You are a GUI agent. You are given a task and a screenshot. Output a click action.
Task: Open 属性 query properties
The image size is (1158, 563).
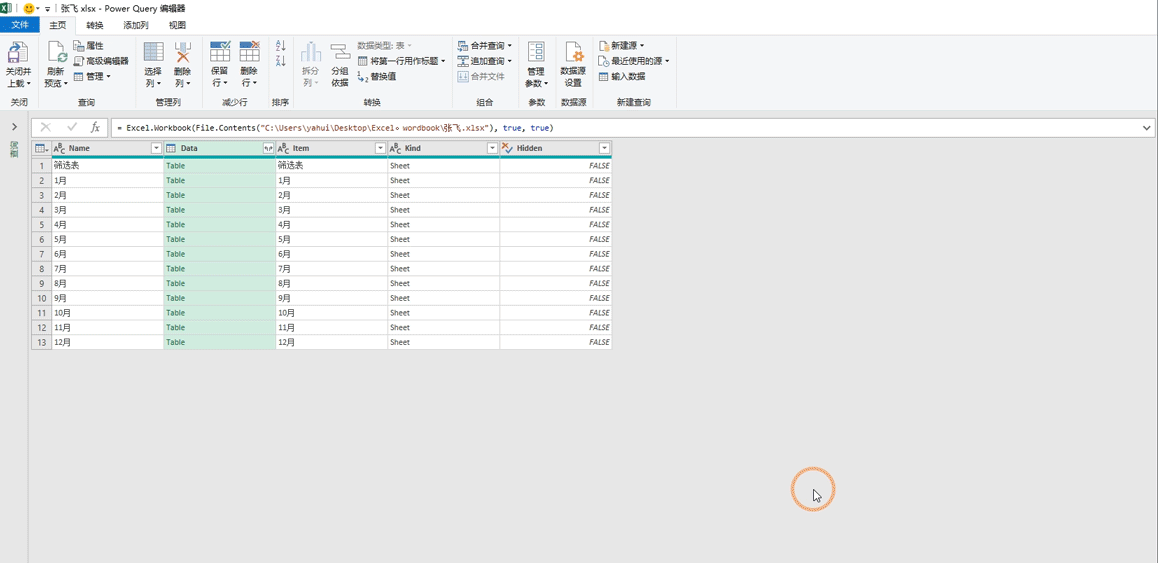(x=89, y=46)
